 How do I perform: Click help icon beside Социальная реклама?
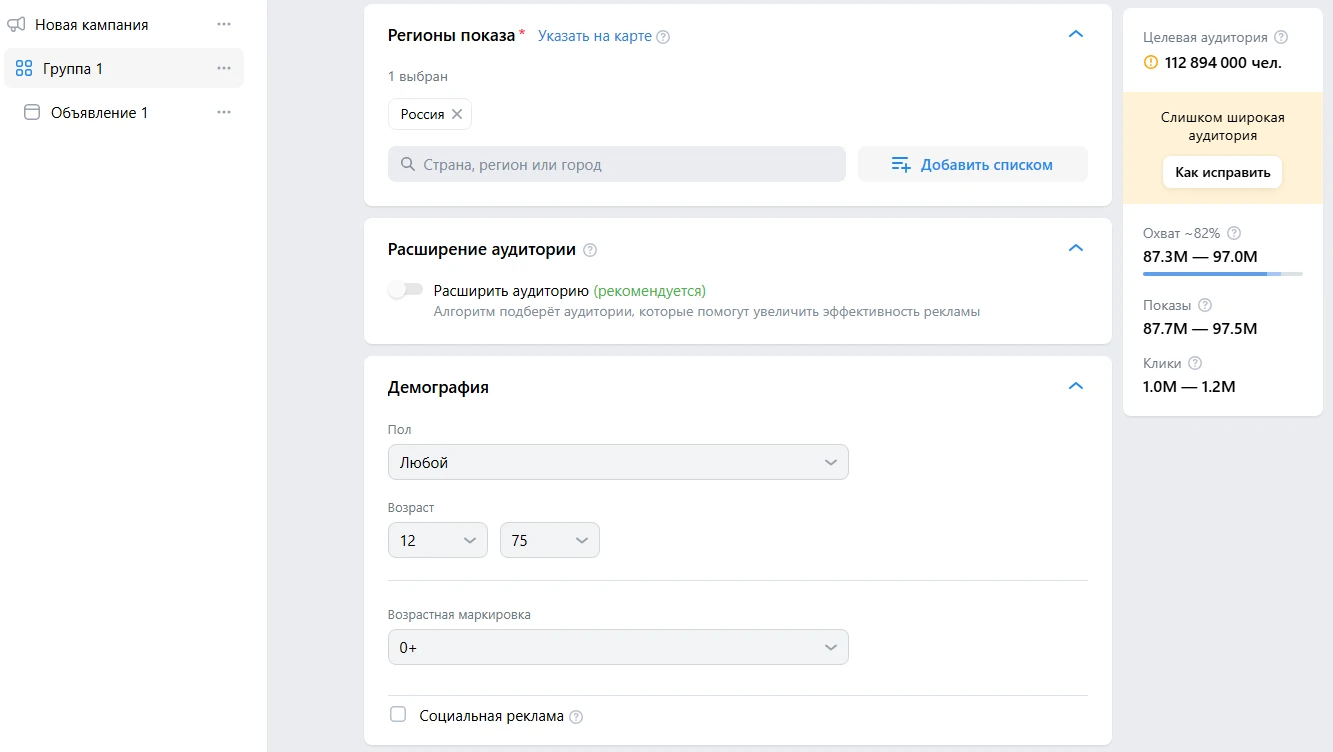[576, 717]
